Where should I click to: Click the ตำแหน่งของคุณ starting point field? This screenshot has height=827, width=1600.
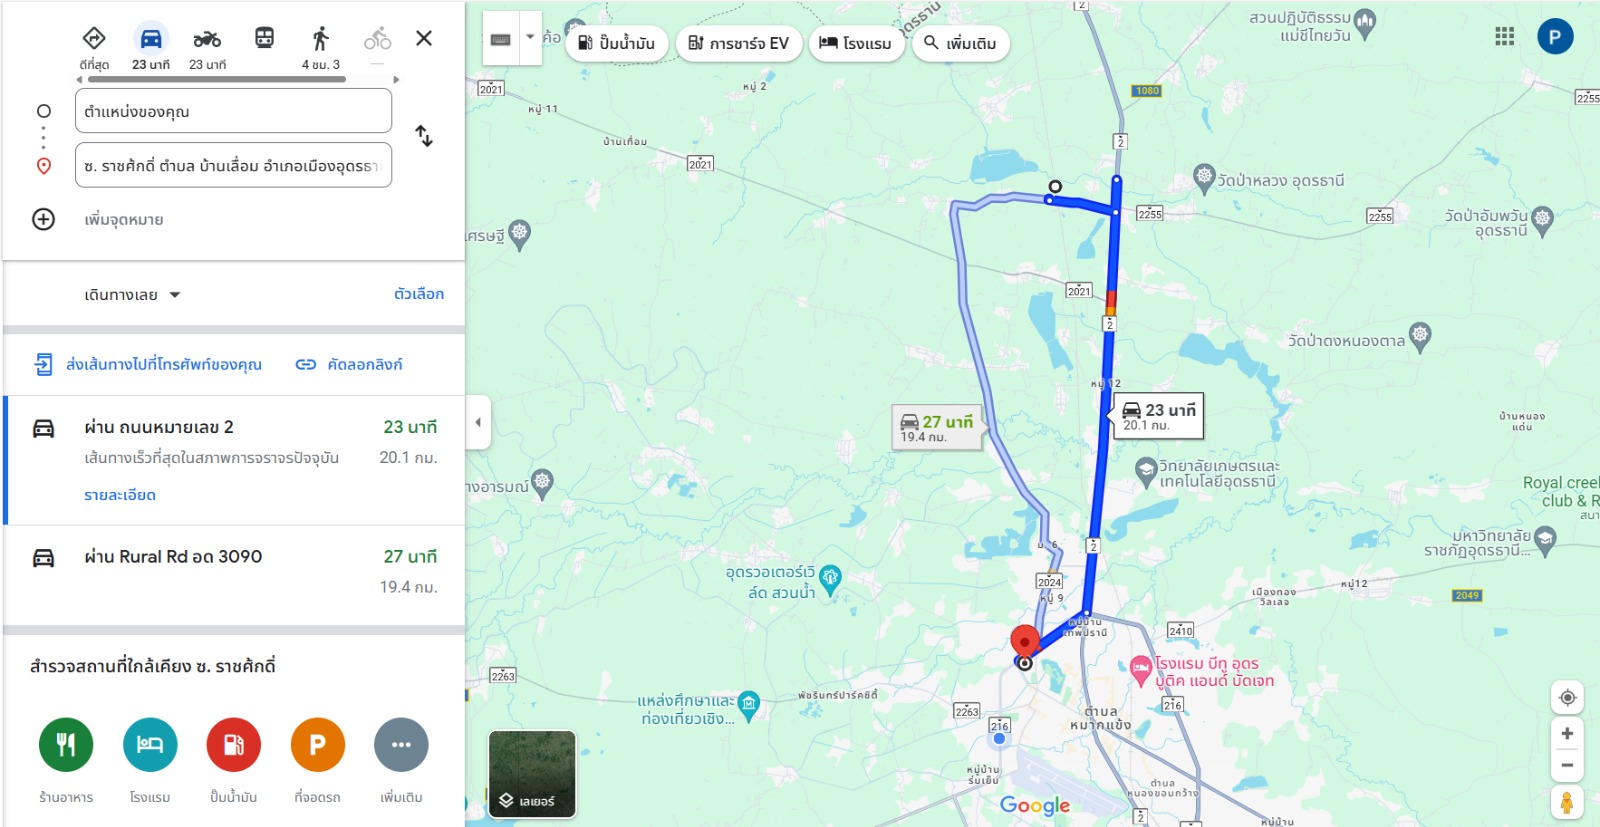233,111
